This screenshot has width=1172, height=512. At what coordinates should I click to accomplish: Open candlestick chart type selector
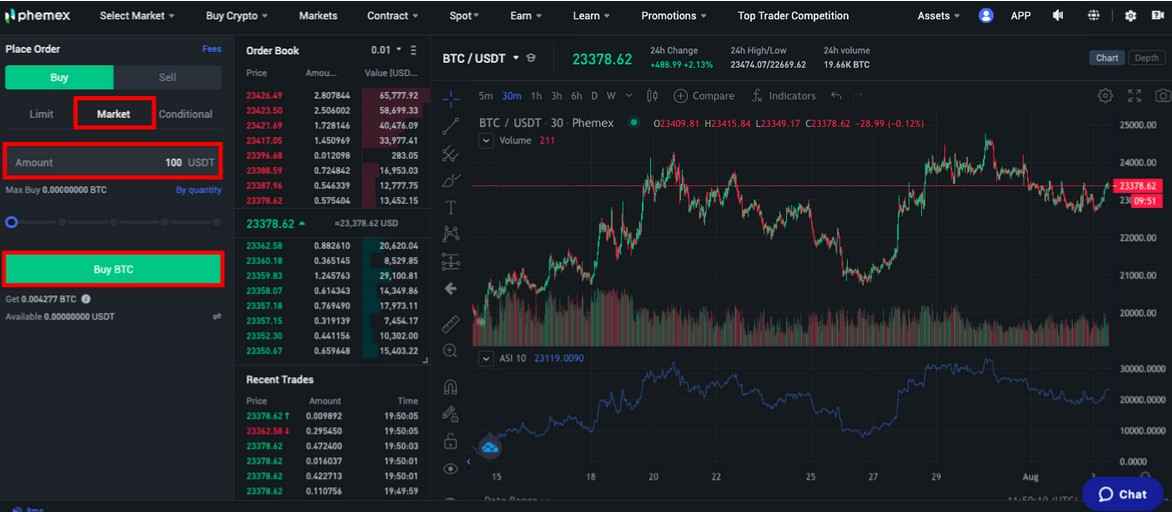point(652,96)
